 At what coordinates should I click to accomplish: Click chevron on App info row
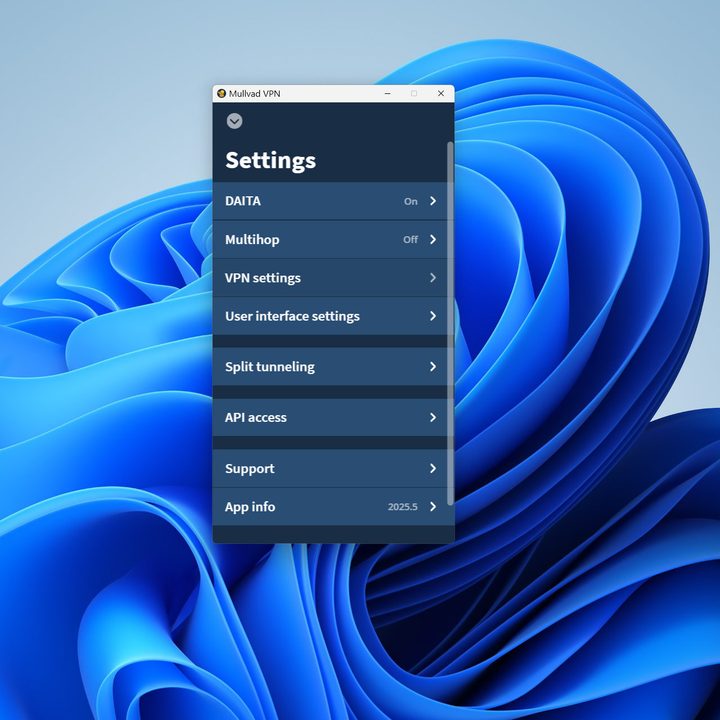pos(433,506)
